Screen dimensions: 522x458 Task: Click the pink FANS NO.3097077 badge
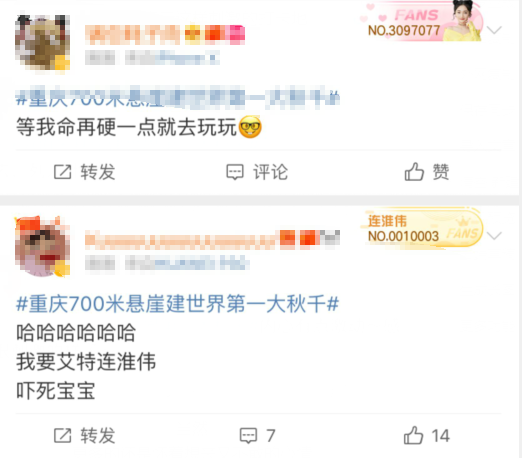(422, 22)
